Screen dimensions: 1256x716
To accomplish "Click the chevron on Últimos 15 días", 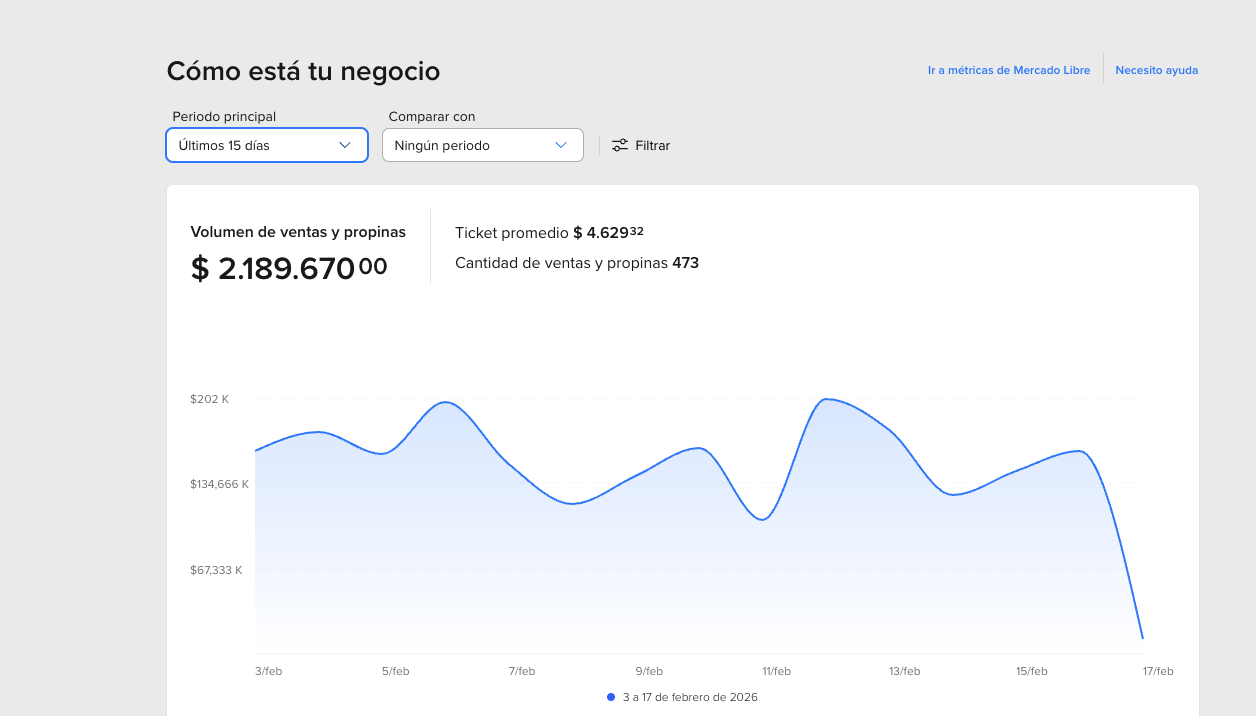I will [x=347, y=145].
